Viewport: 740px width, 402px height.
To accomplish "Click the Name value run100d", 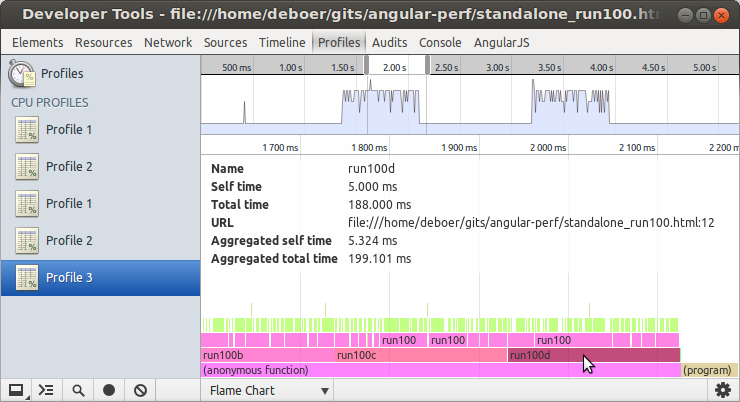I will (371, 168).
